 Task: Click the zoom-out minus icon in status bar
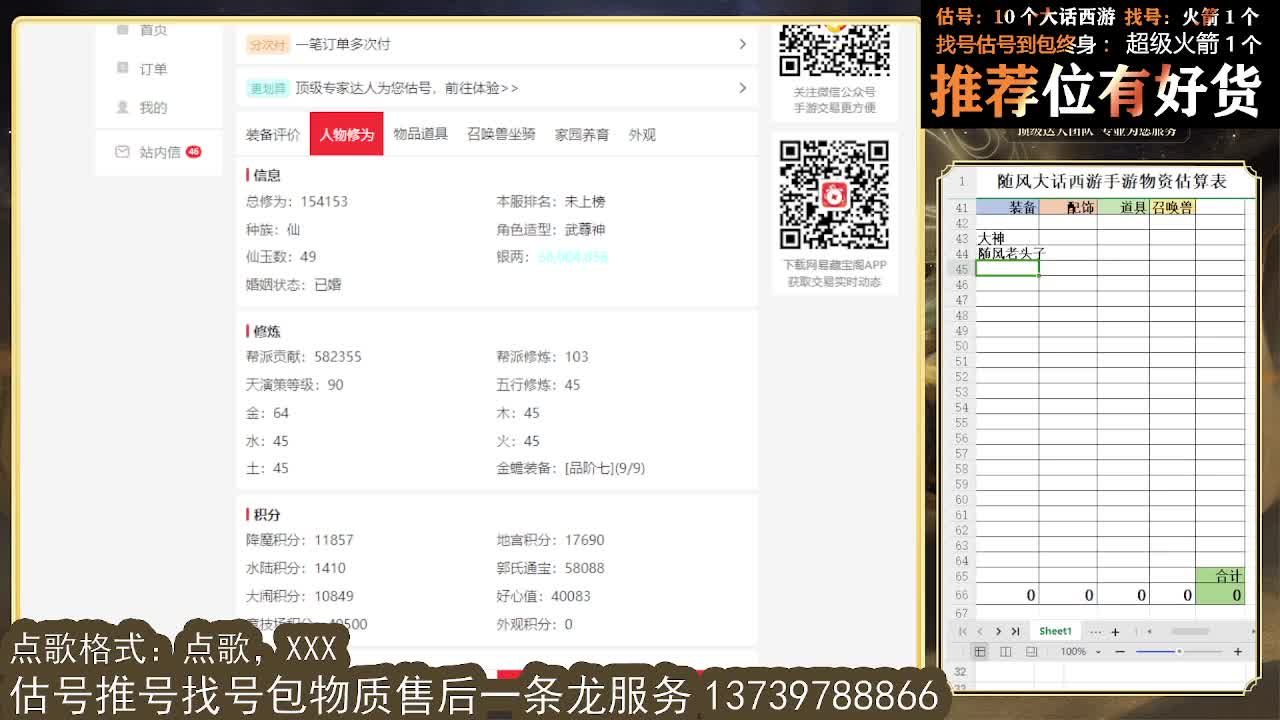tap(1120, 651)
